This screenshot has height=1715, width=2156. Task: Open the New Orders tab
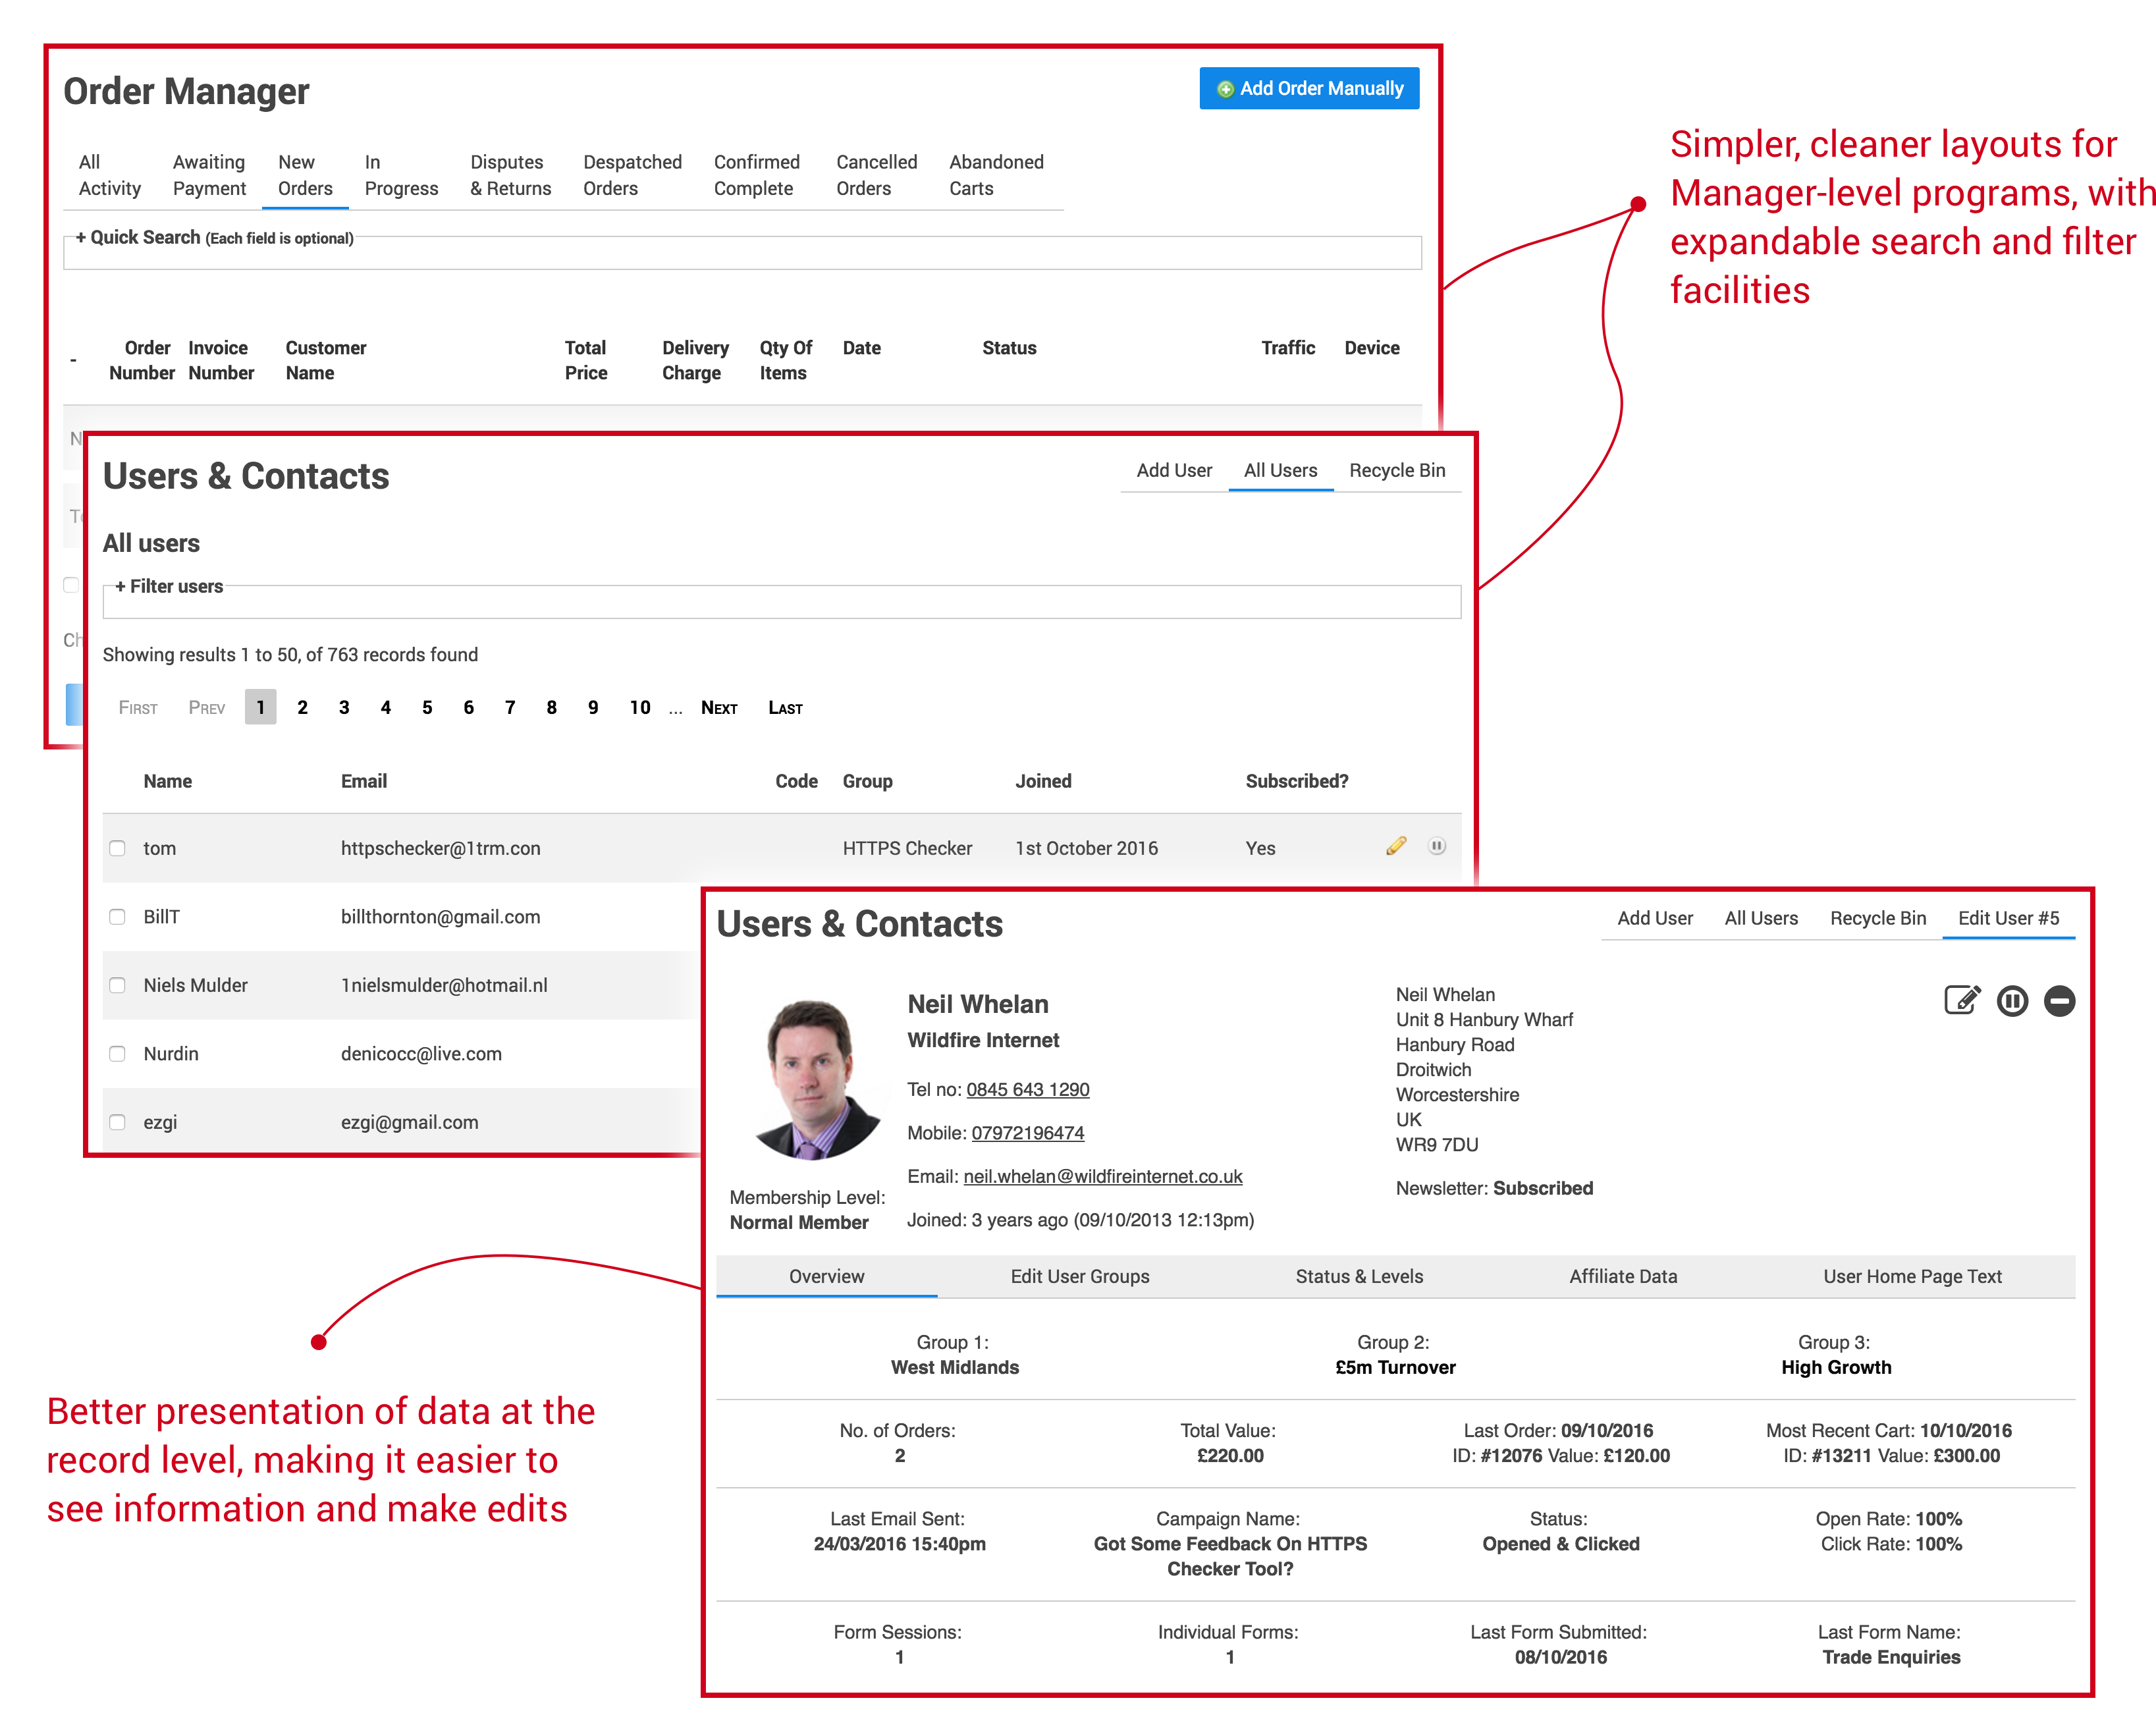[x=305, y=175]
